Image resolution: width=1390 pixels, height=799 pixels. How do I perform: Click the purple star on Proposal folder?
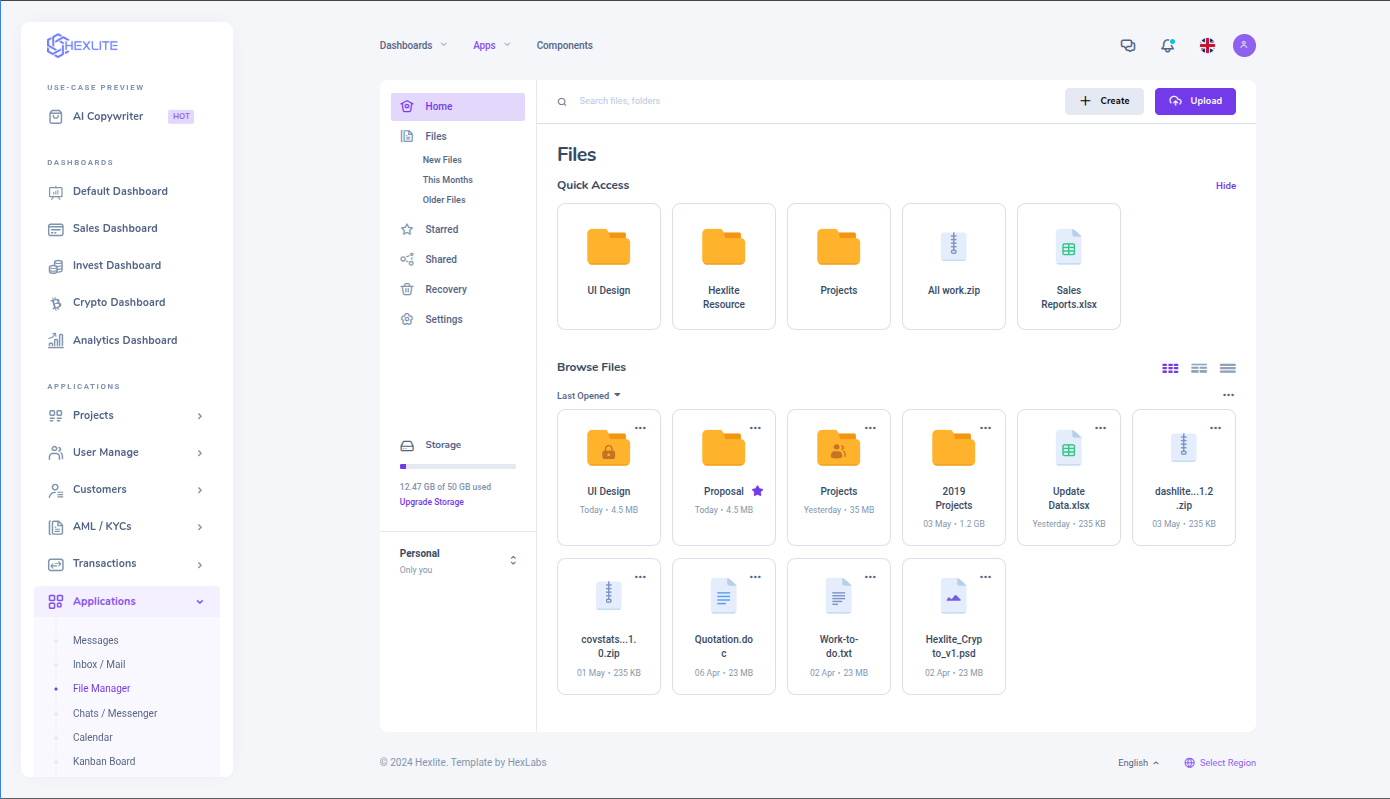click(757, 491)
